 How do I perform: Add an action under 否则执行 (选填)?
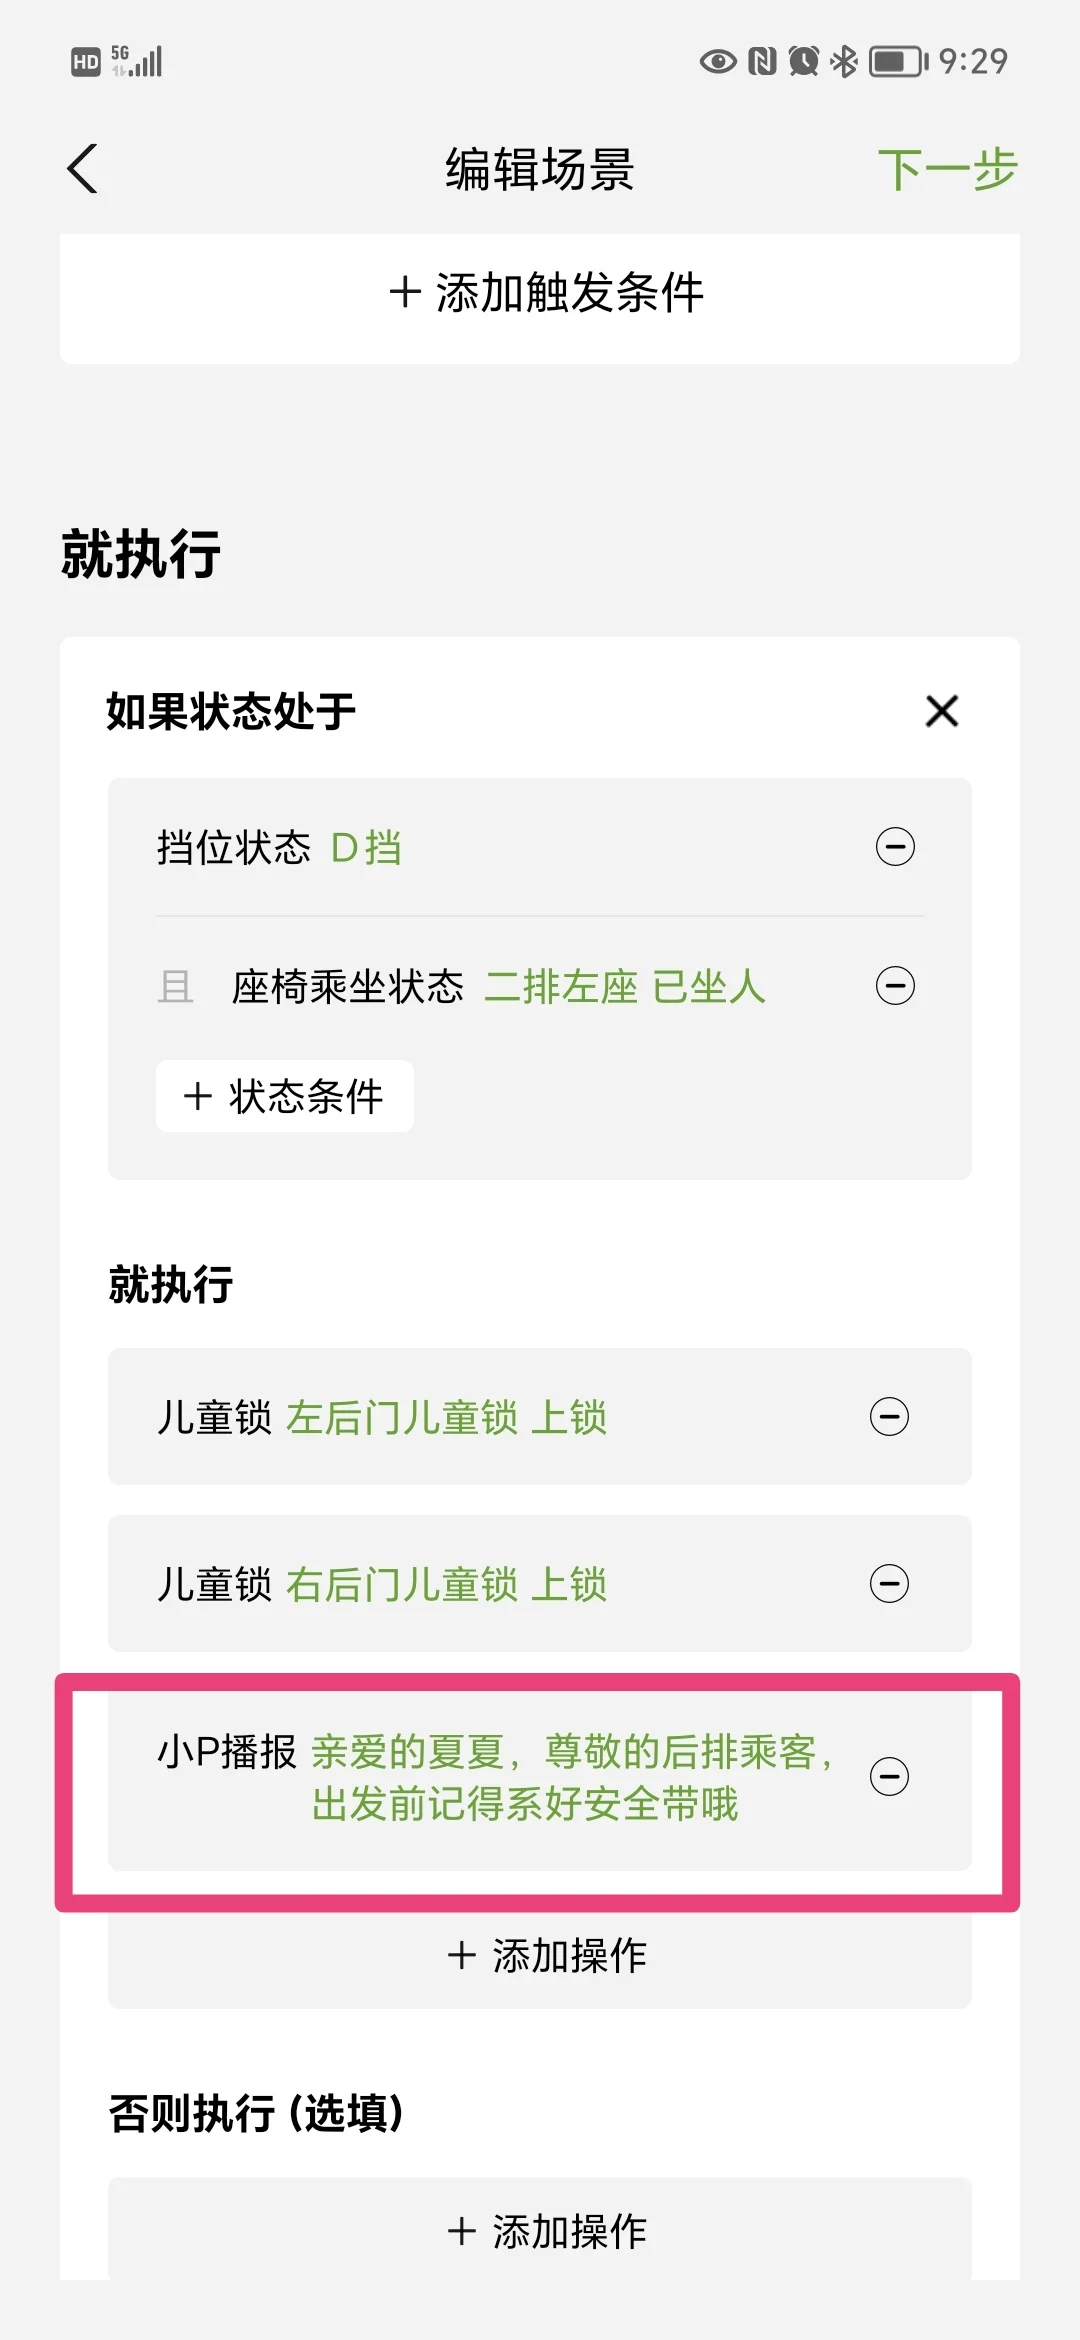click(x=540, y=2232)
